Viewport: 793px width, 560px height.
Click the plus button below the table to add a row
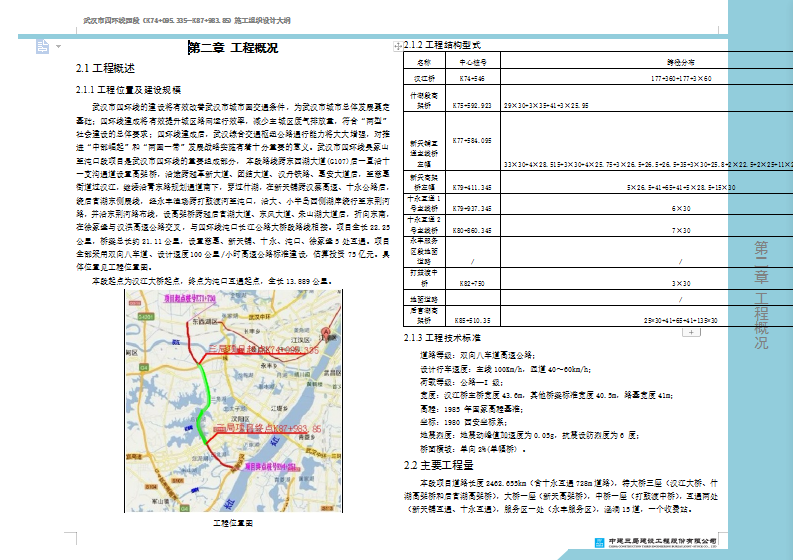point(691,332)
